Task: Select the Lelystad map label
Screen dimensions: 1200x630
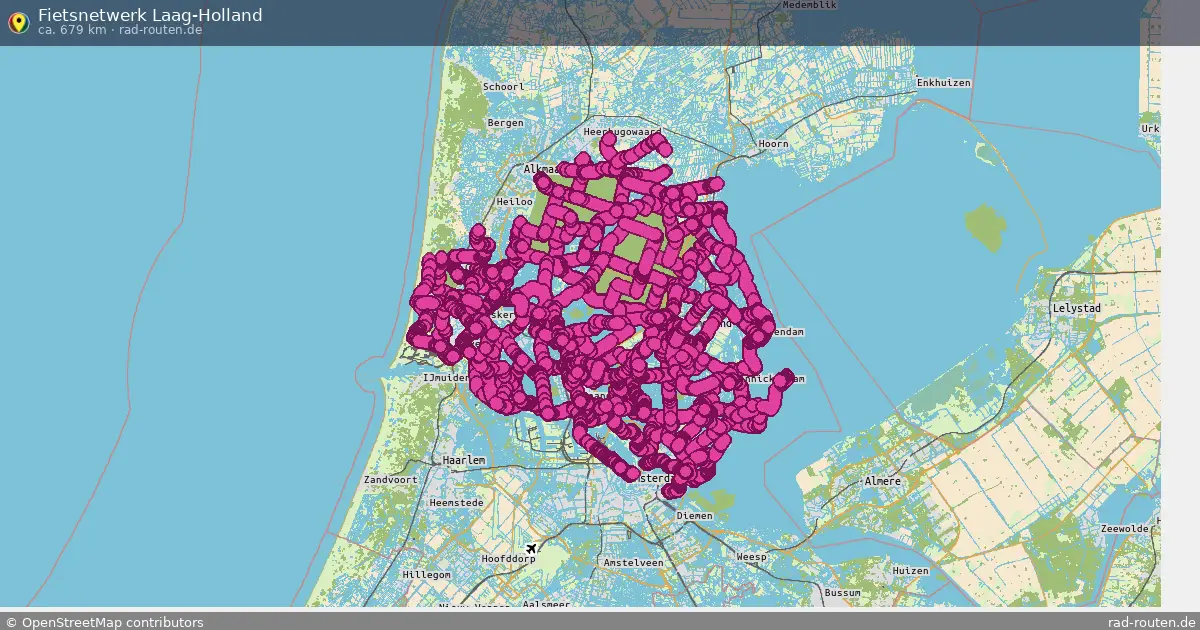Action: point(1076,309)
